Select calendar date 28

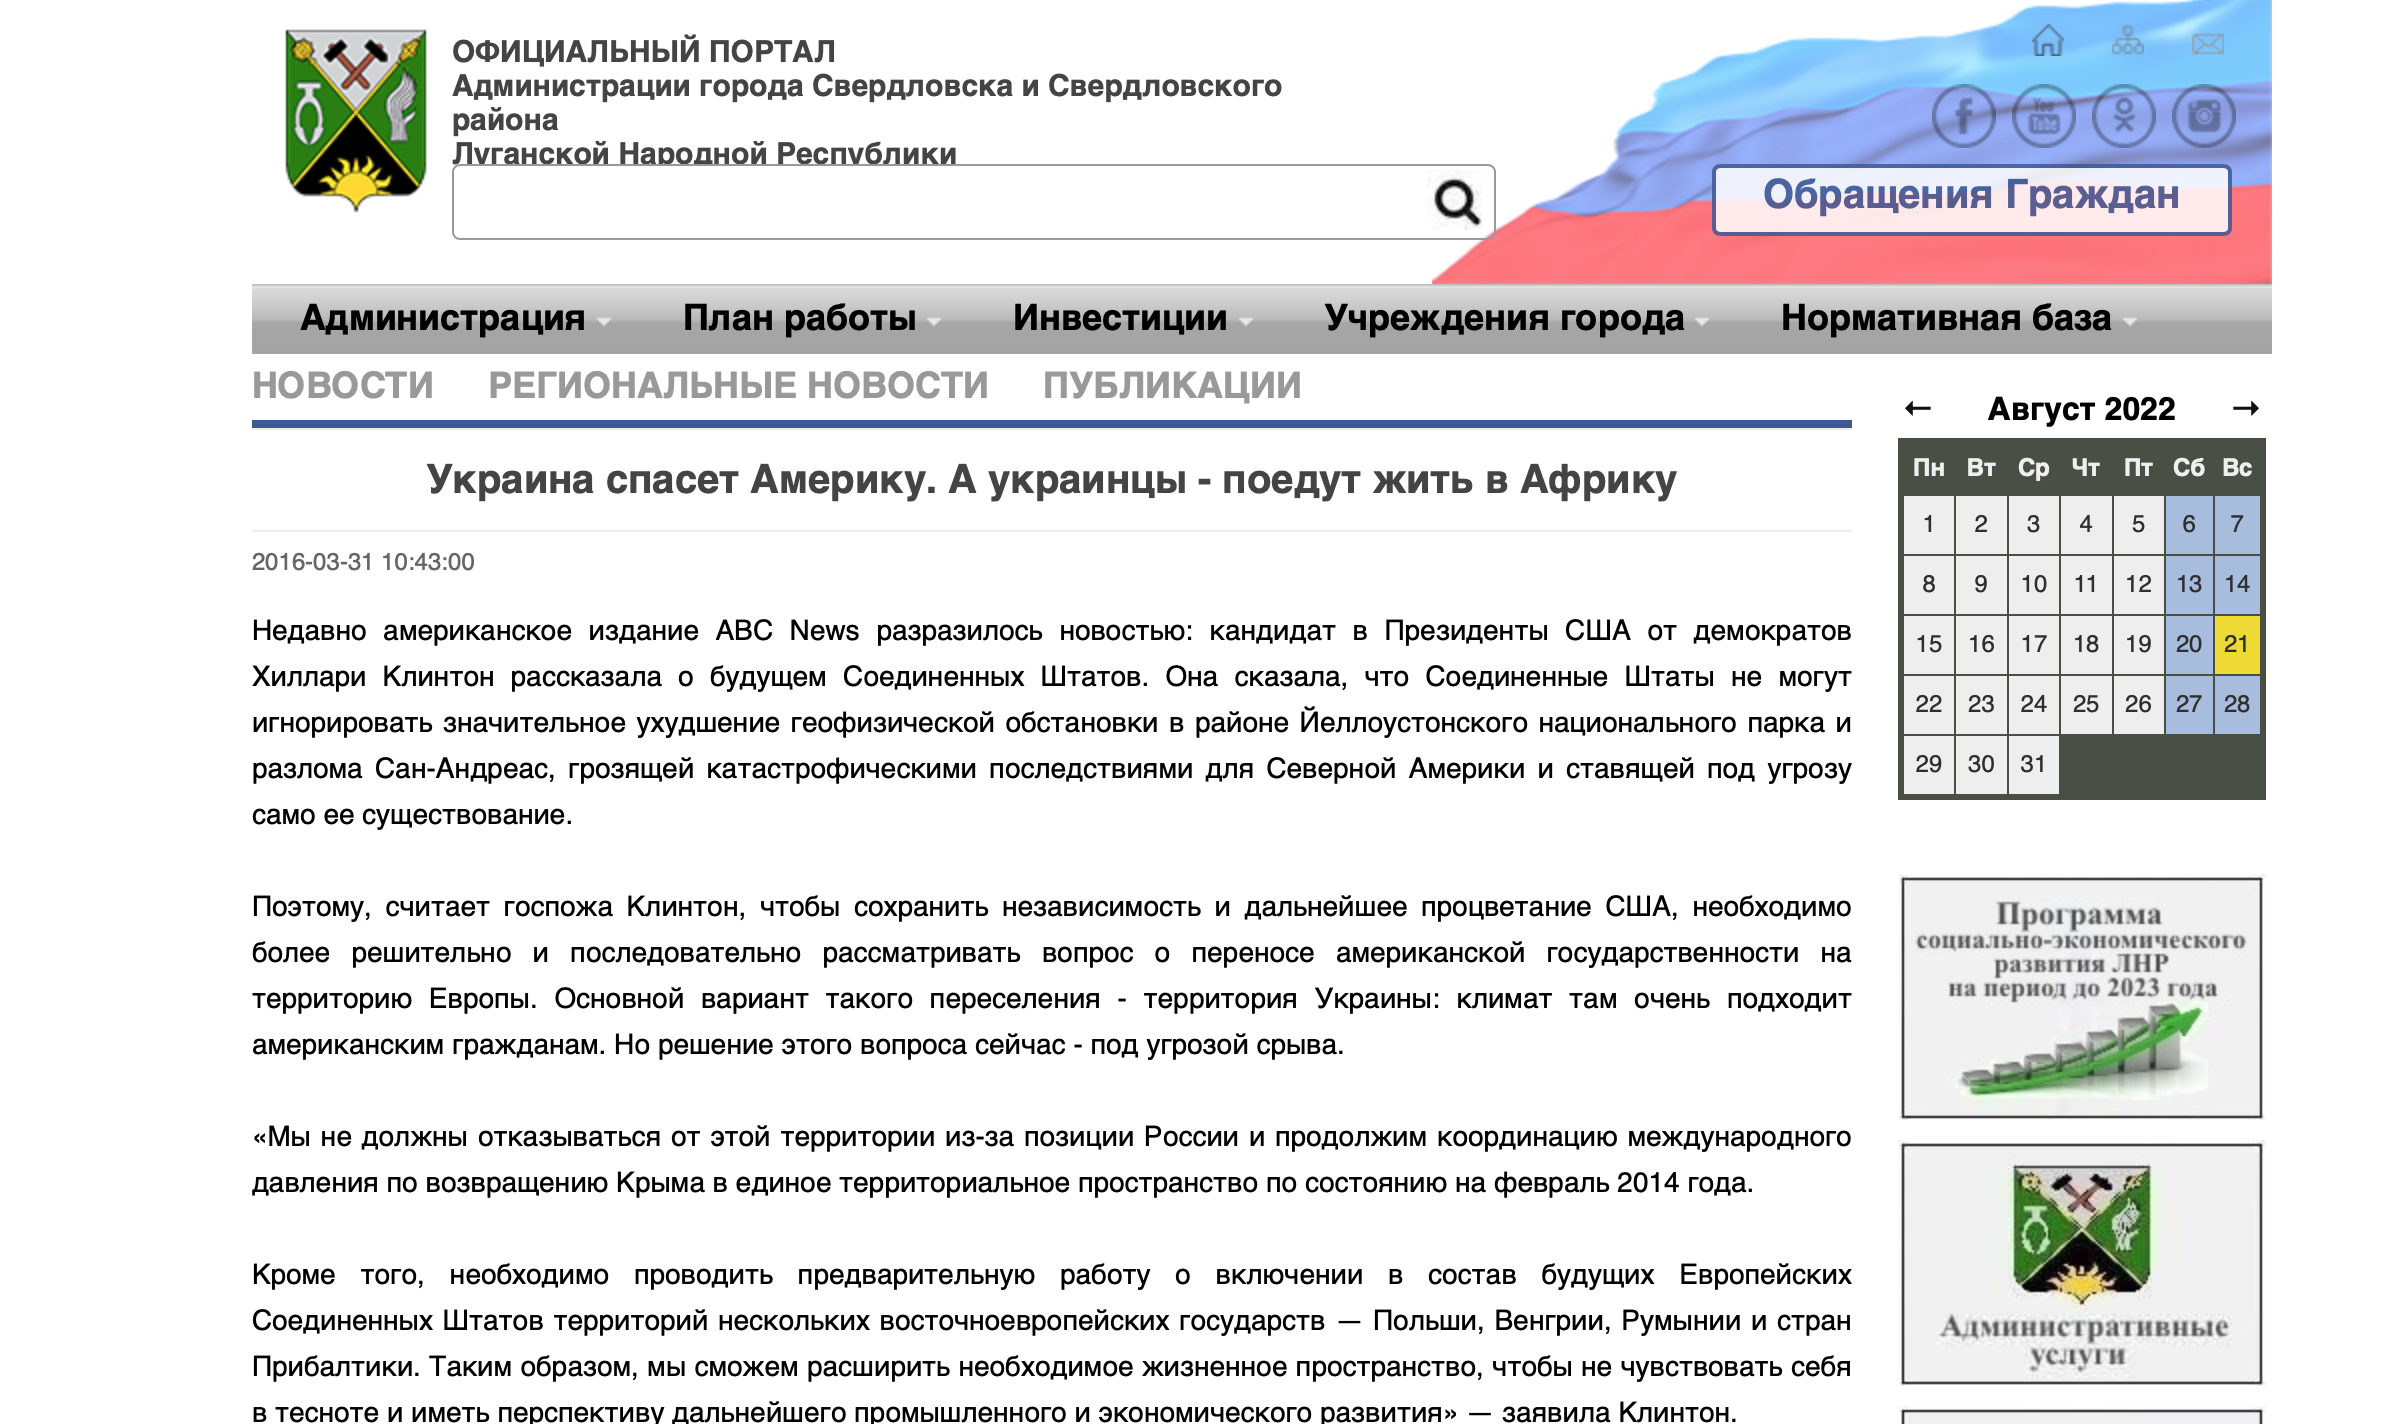point(2237,704)
